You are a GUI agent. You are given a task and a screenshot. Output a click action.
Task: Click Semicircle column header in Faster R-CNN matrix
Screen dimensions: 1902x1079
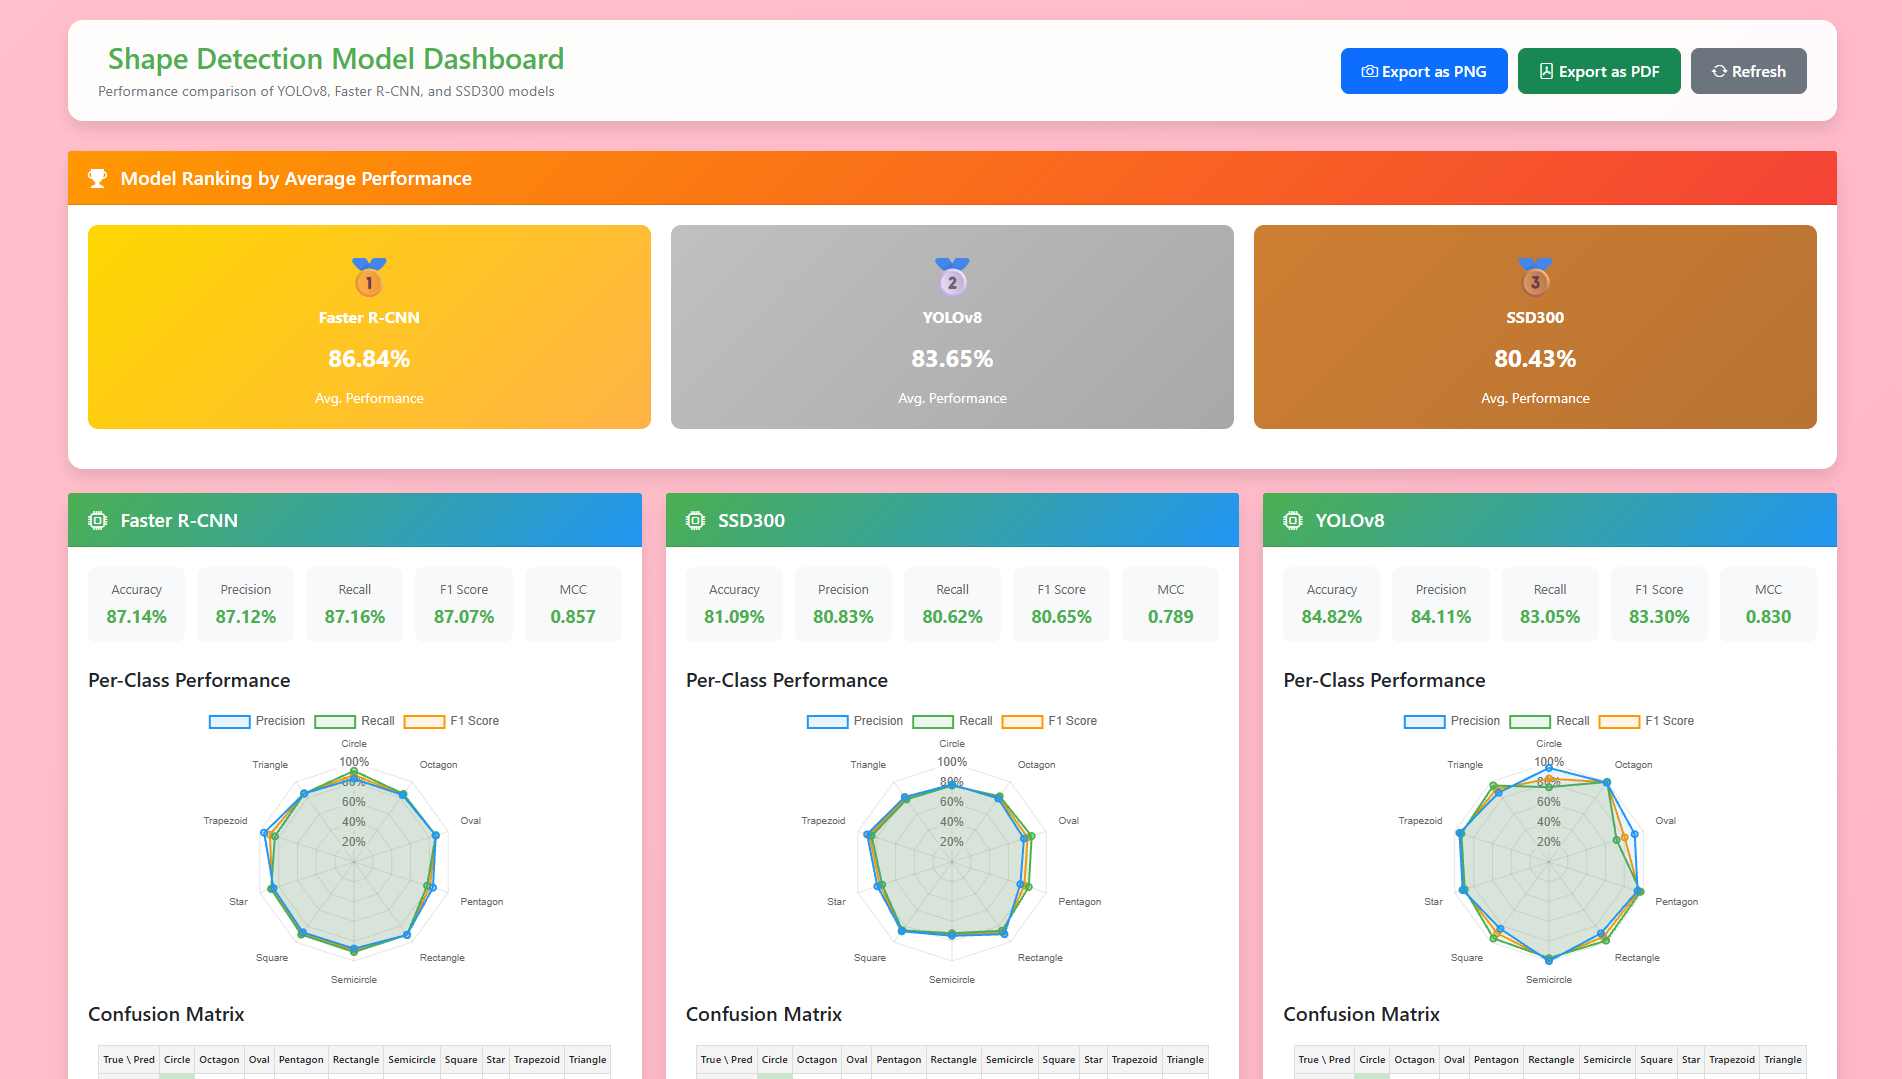click(412, 1060)
